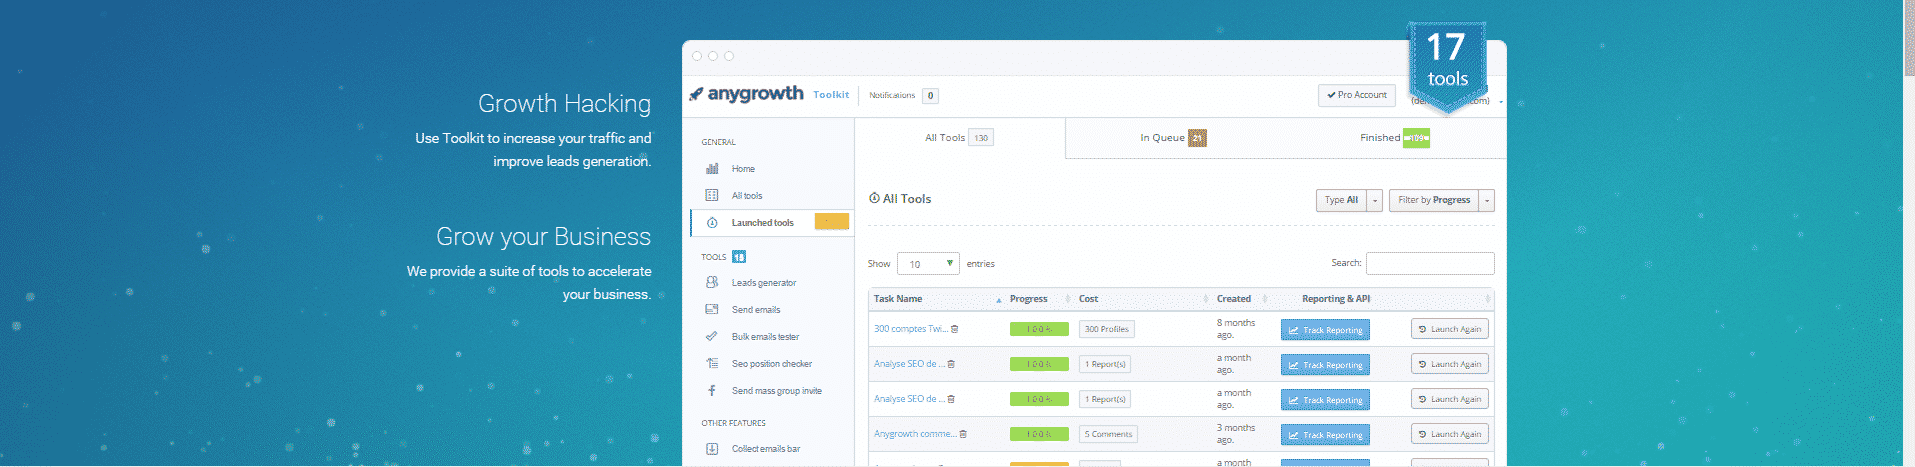1915x467 pixels.
Task: Click the Bulk emails tester check icon
Action: coord(712,337)
